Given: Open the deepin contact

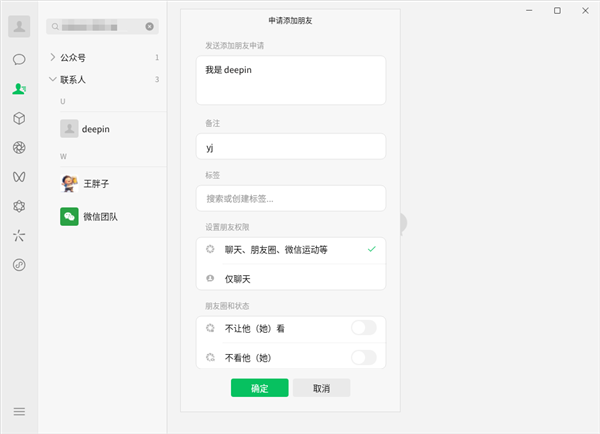Looking at the screenshot, I should tap(100, 128).
